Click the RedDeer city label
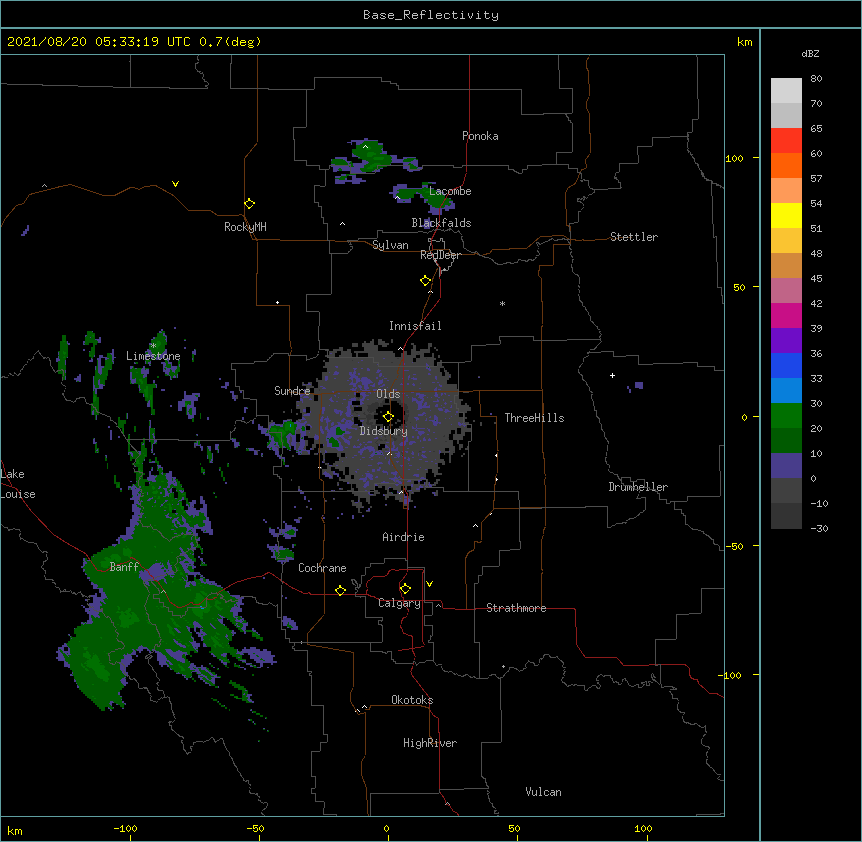Image resolution: width=862 pixels, height=842 pixels. point(440,255)
